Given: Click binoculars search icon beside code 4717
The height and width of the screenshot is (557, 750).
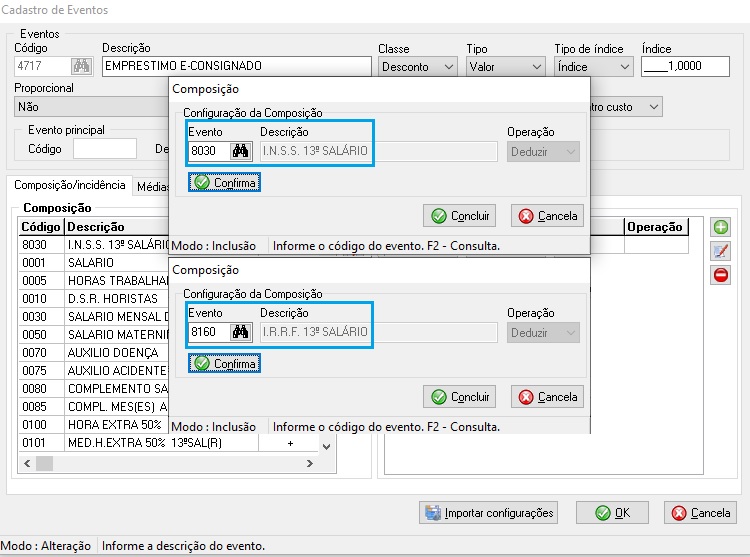Looking at the screenshot, I should click(x=81, y=67).
